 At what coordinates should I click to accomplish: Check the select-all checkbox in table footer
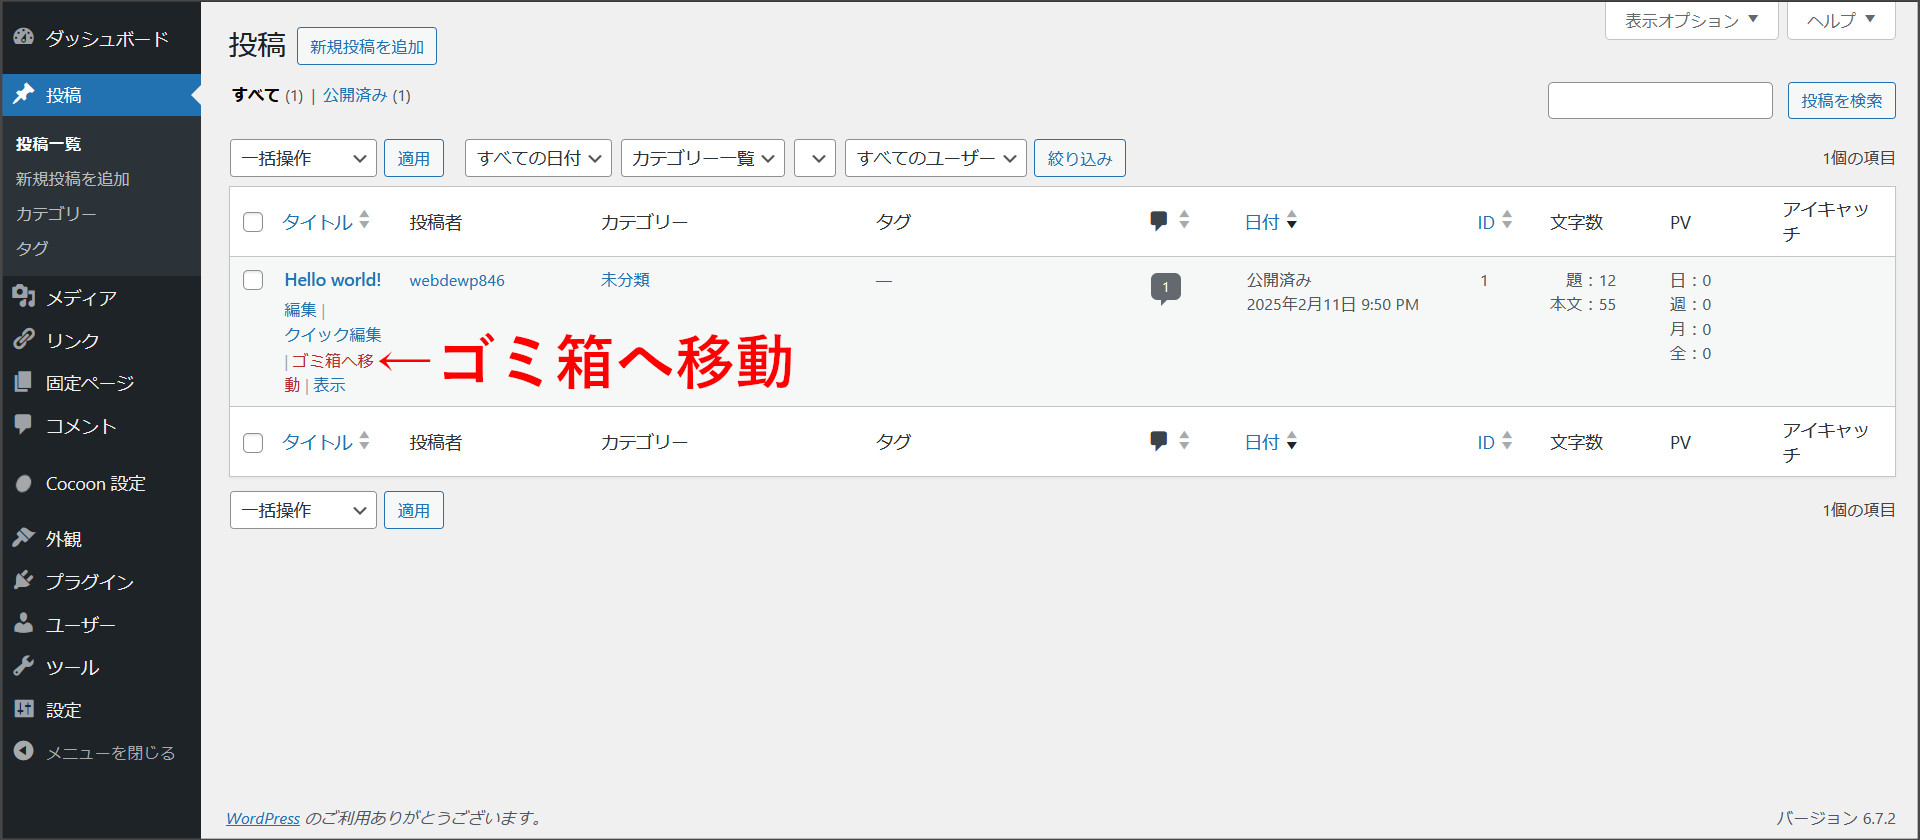[253, 442]
